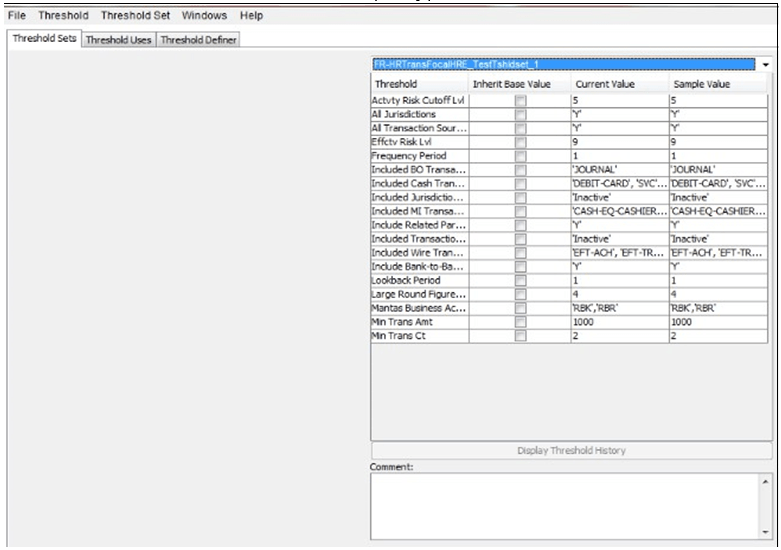Select the FR-HRTransFocalHRE_TestTshldset_1 combo box field

[x=564, y=64]
